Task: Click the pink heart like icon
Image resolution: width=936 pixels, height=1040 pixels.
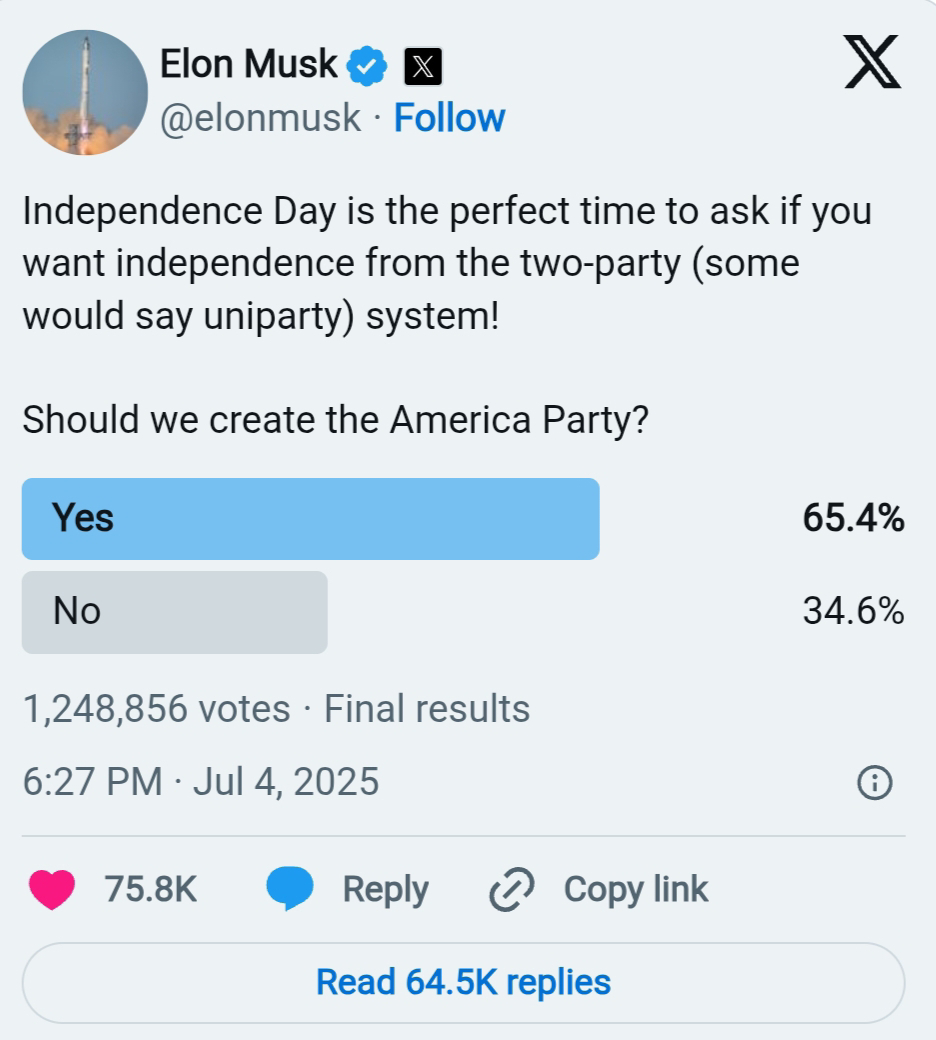Action: [52, 889]
